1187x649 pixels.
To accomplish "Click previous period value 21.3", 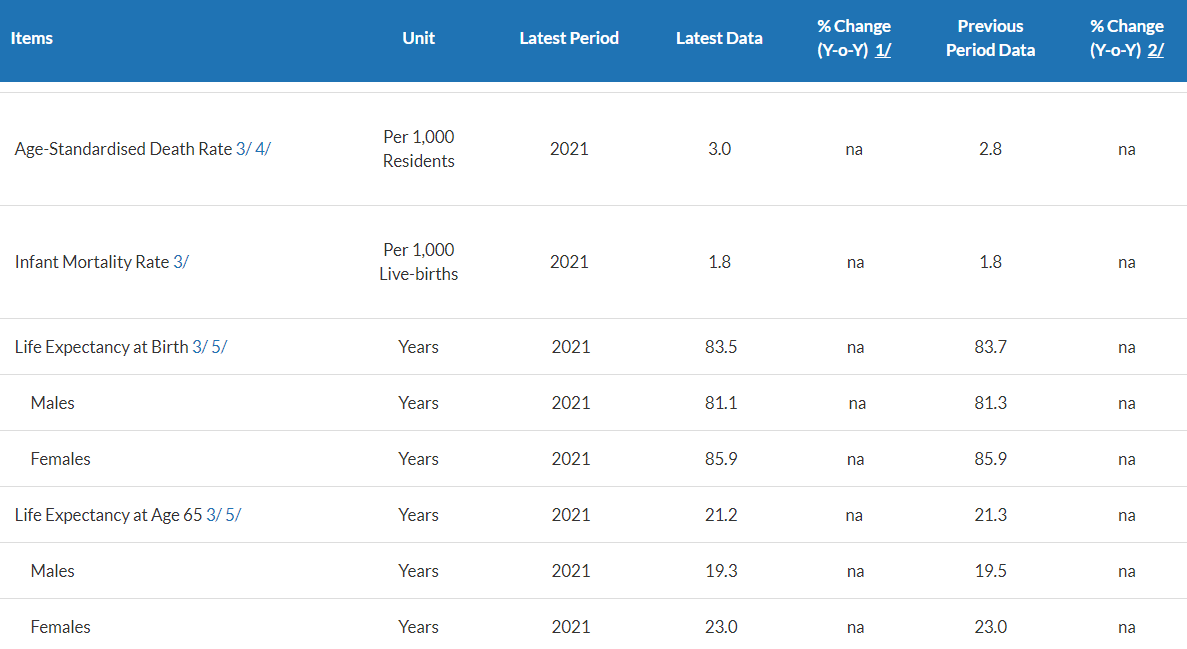I will (x=990, y=515).
